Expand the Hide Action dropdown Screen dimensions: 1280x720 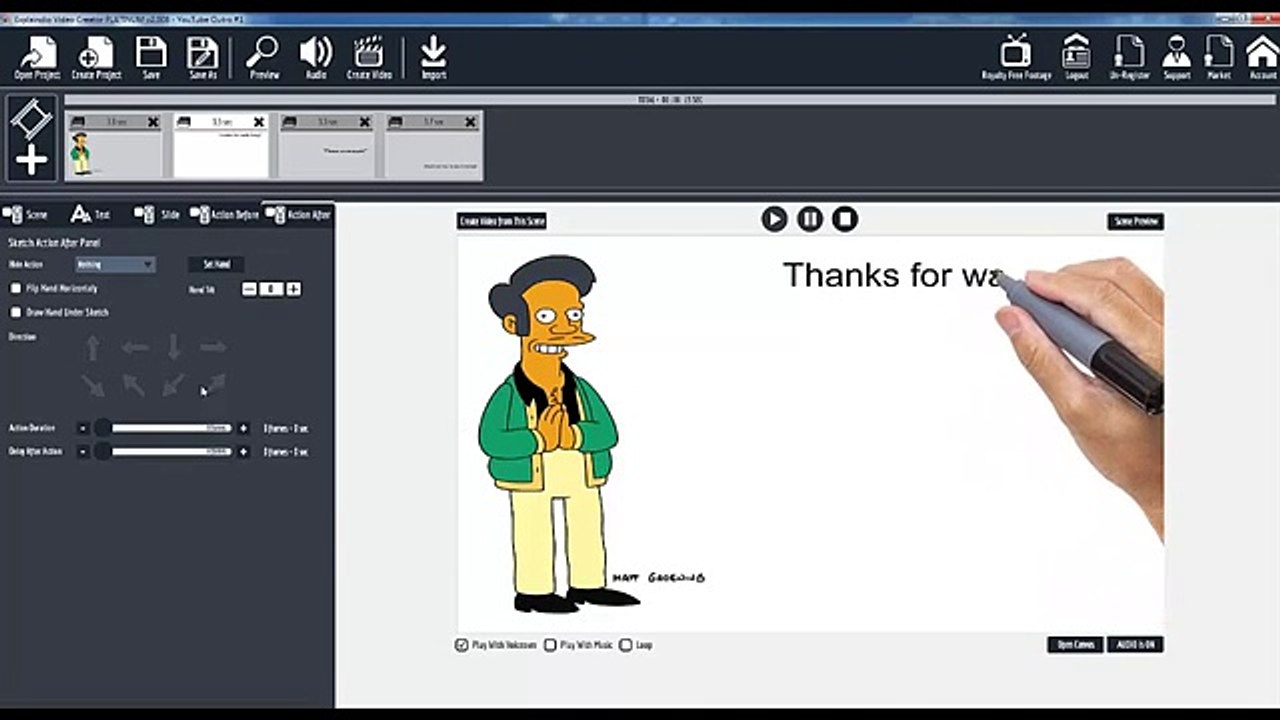pos(115,264)
